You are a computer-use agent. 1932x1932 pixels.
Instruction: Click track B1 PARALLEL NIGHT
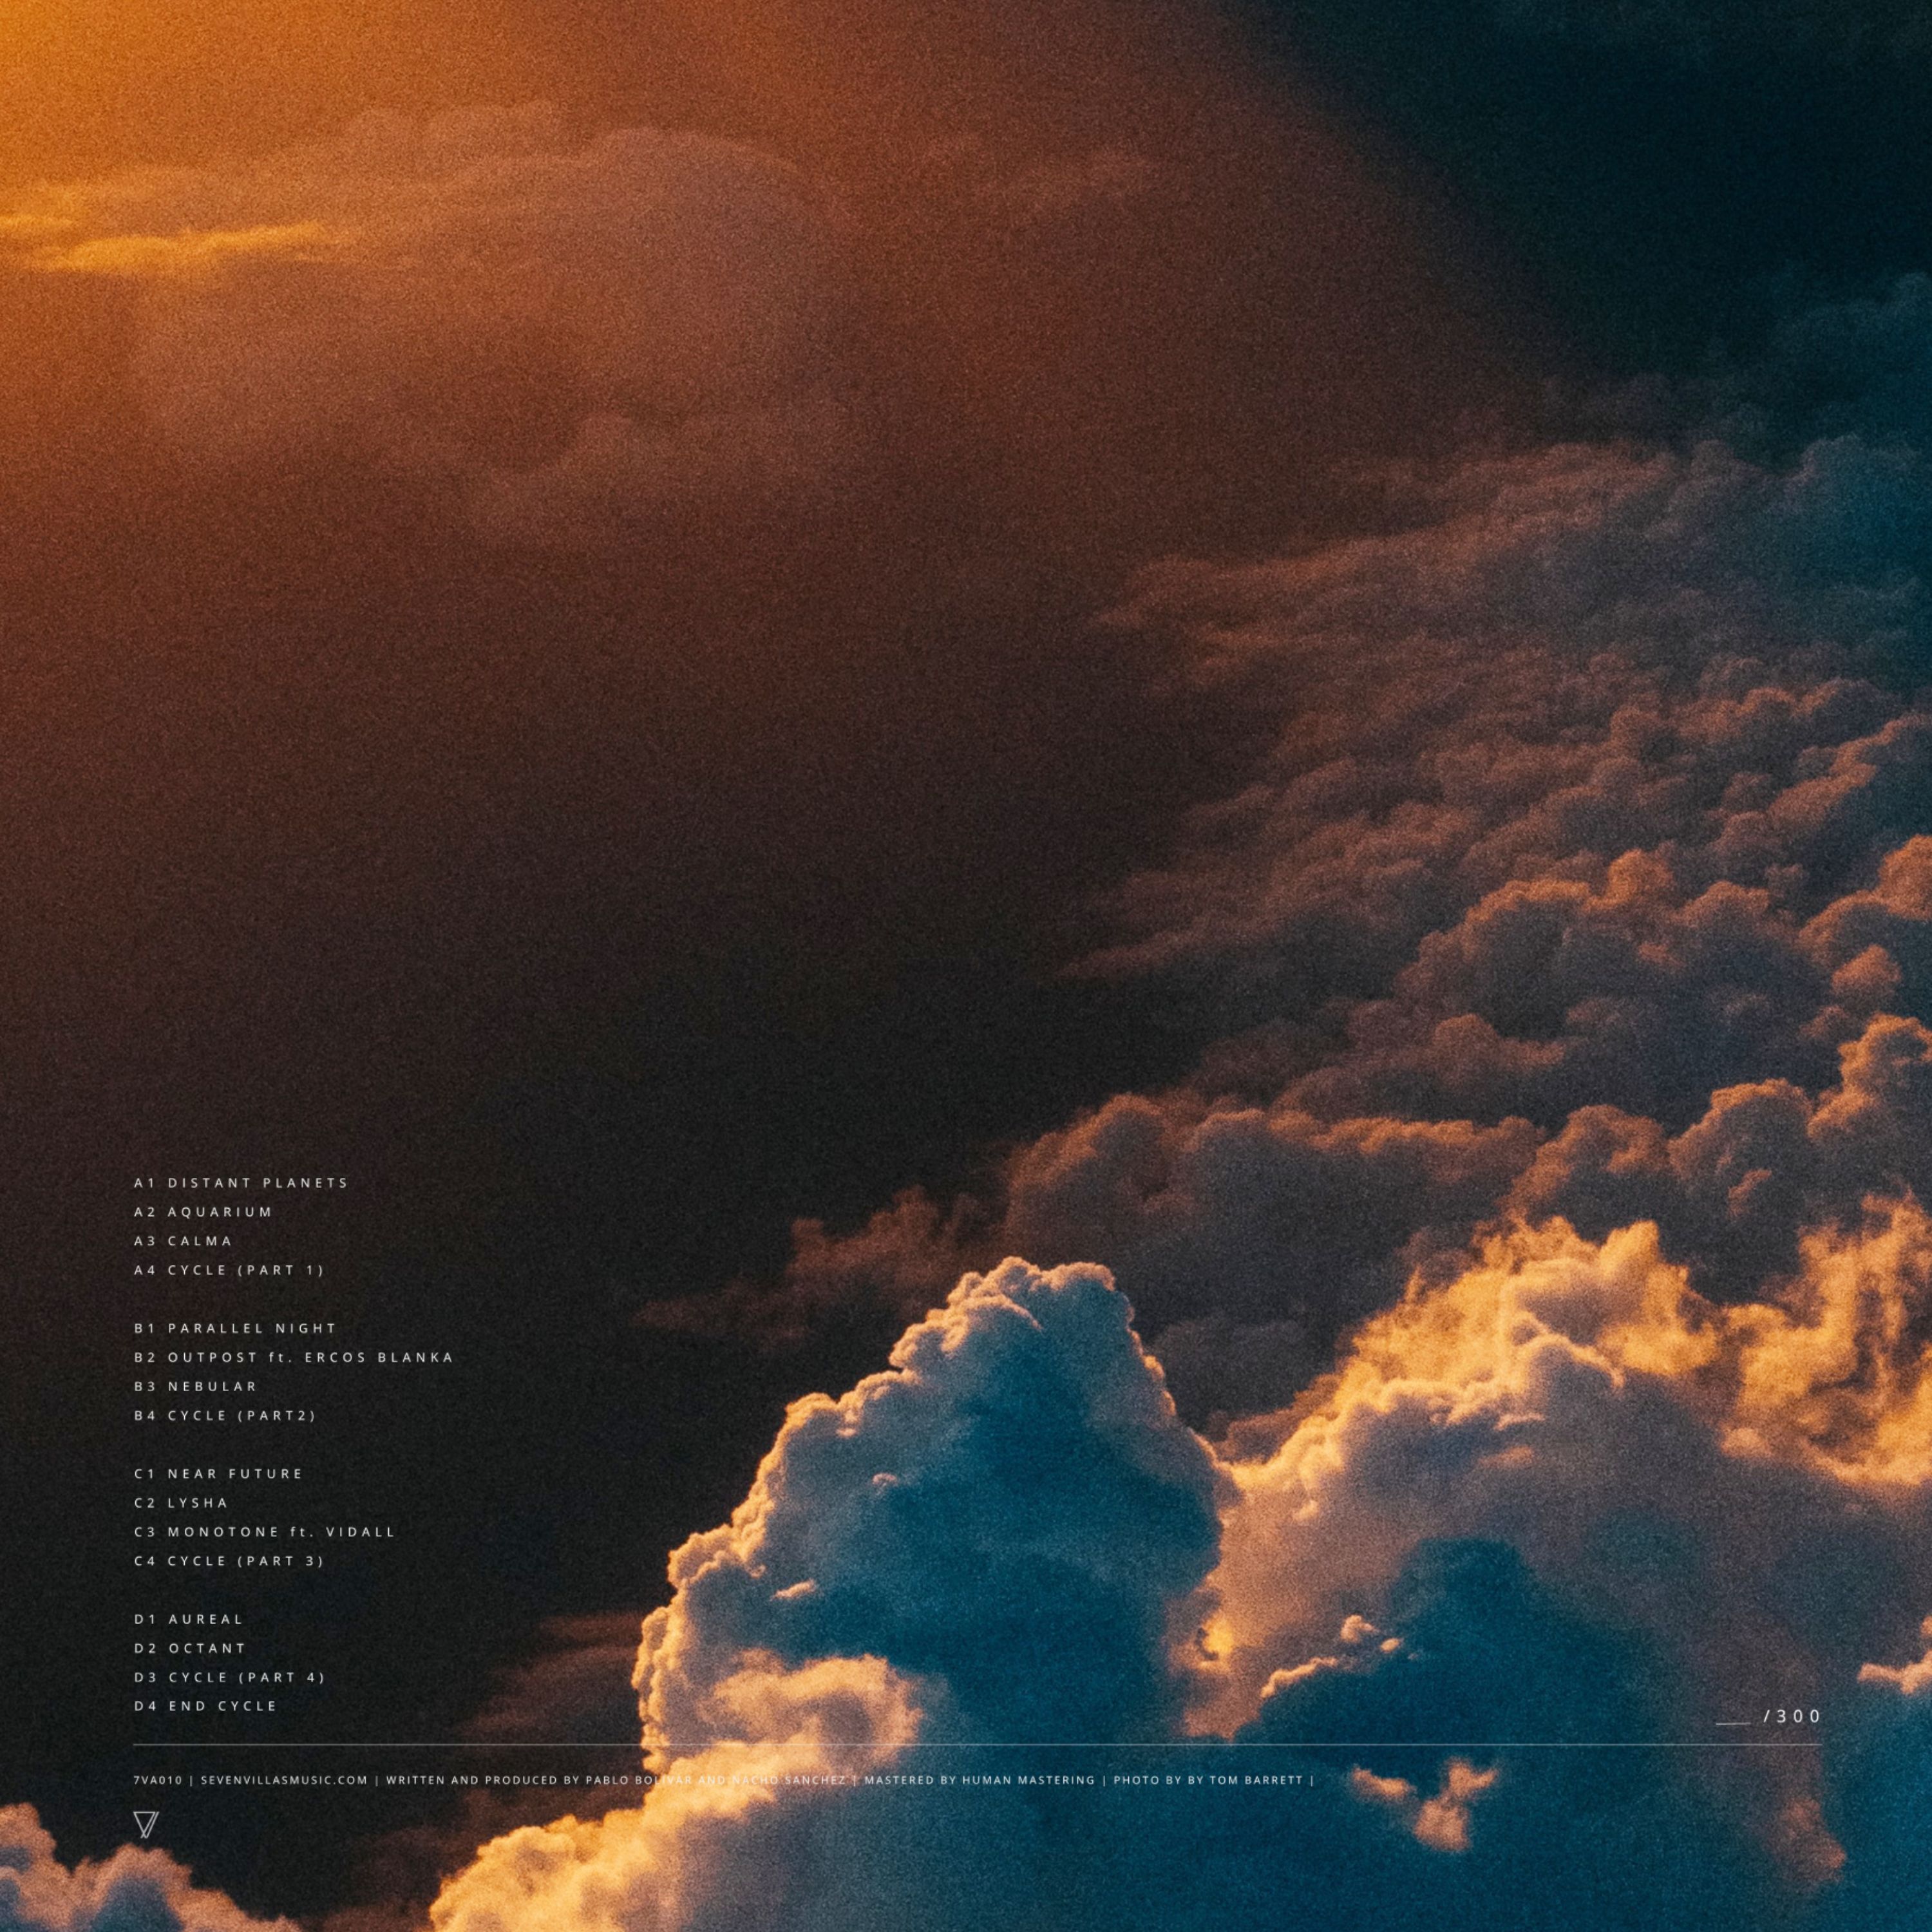coord(236,1328)
